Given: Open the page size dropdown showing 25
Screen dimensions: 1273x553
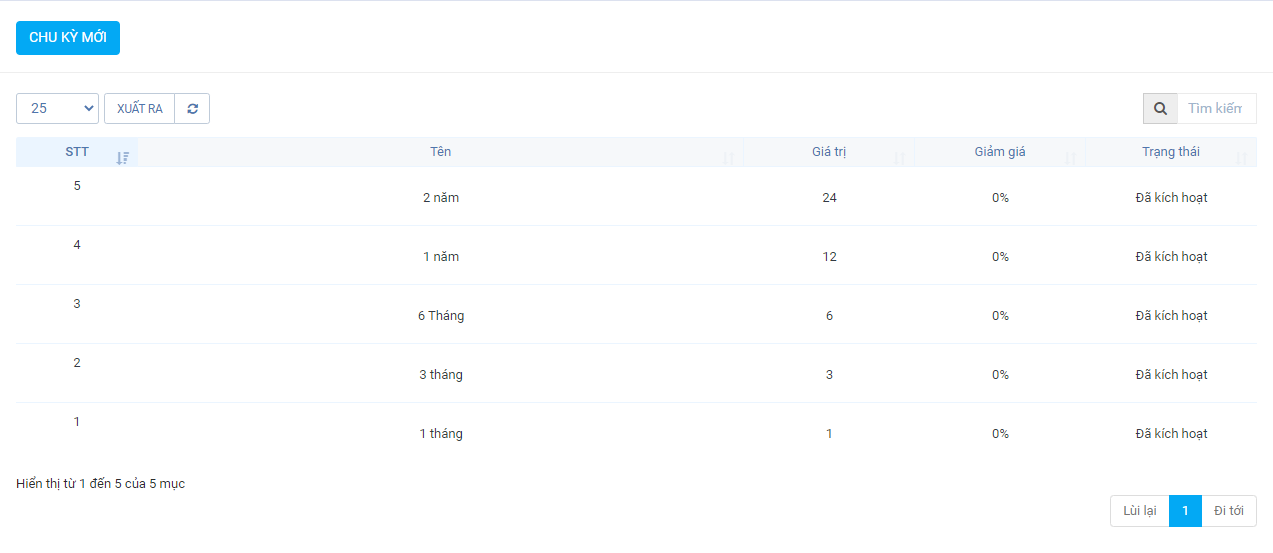Looking at the screenshot, I should [x=57, y=109].
